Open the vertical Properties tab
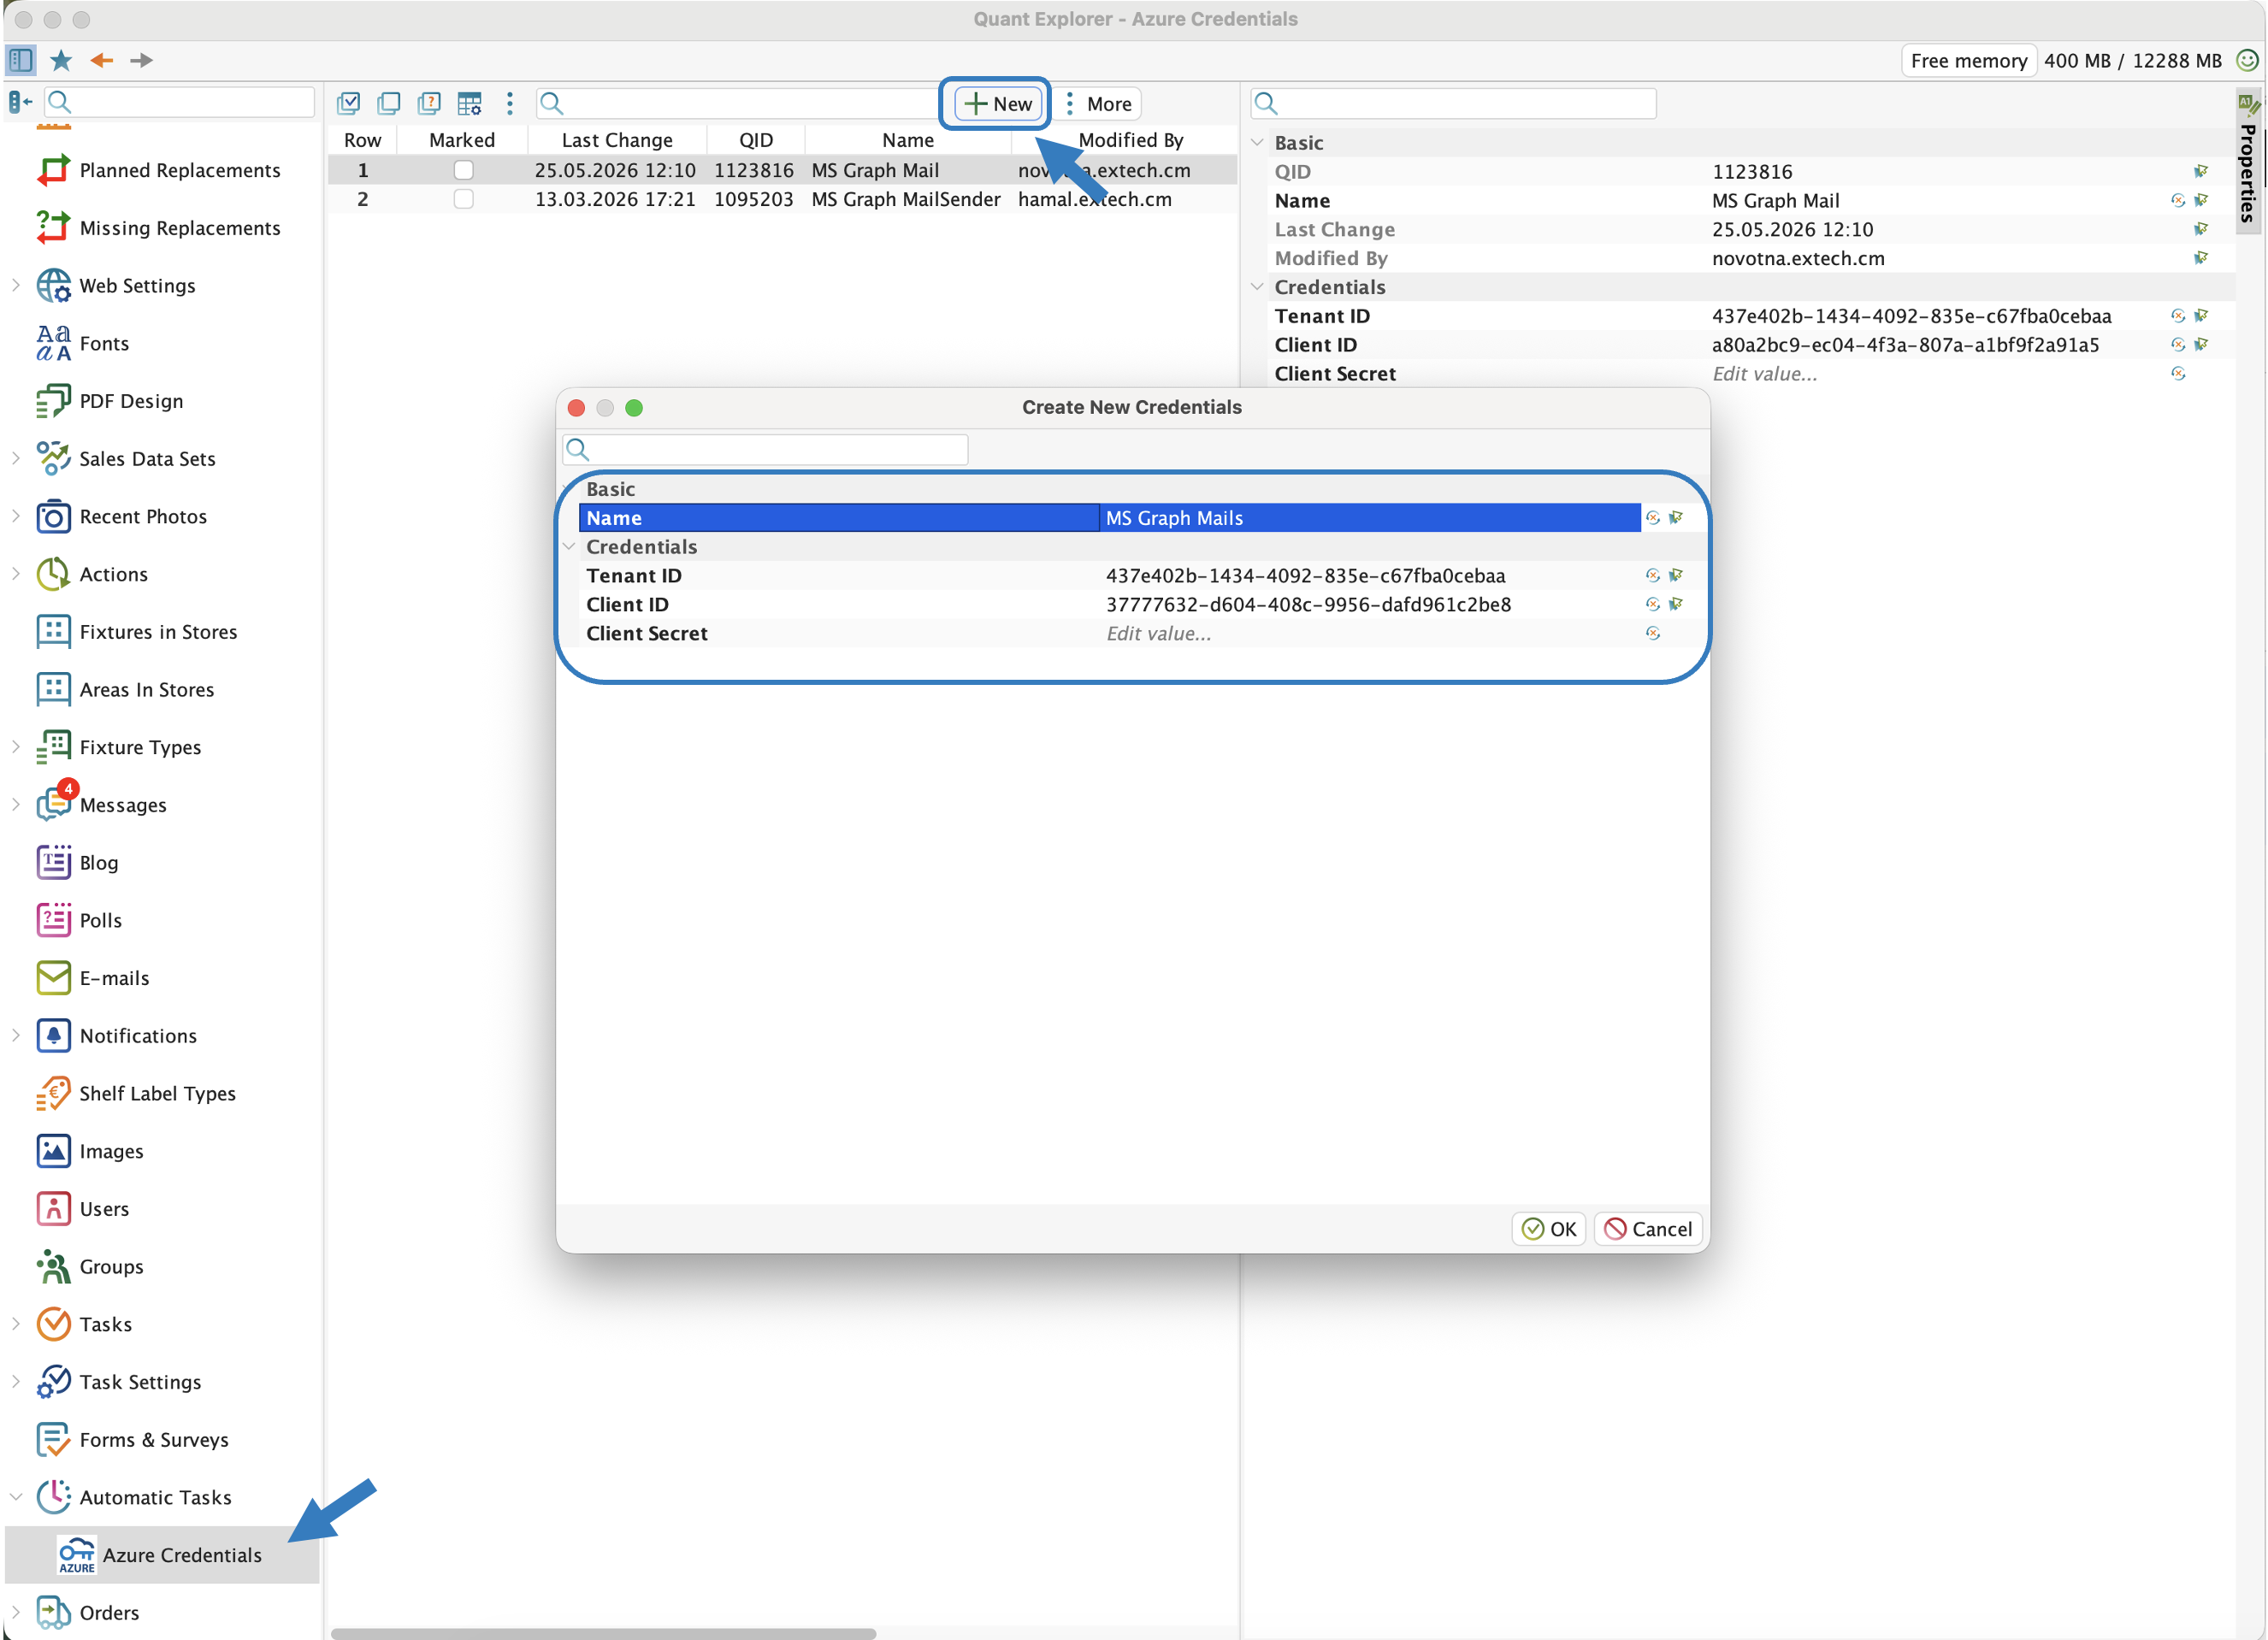 point(2248,160)
